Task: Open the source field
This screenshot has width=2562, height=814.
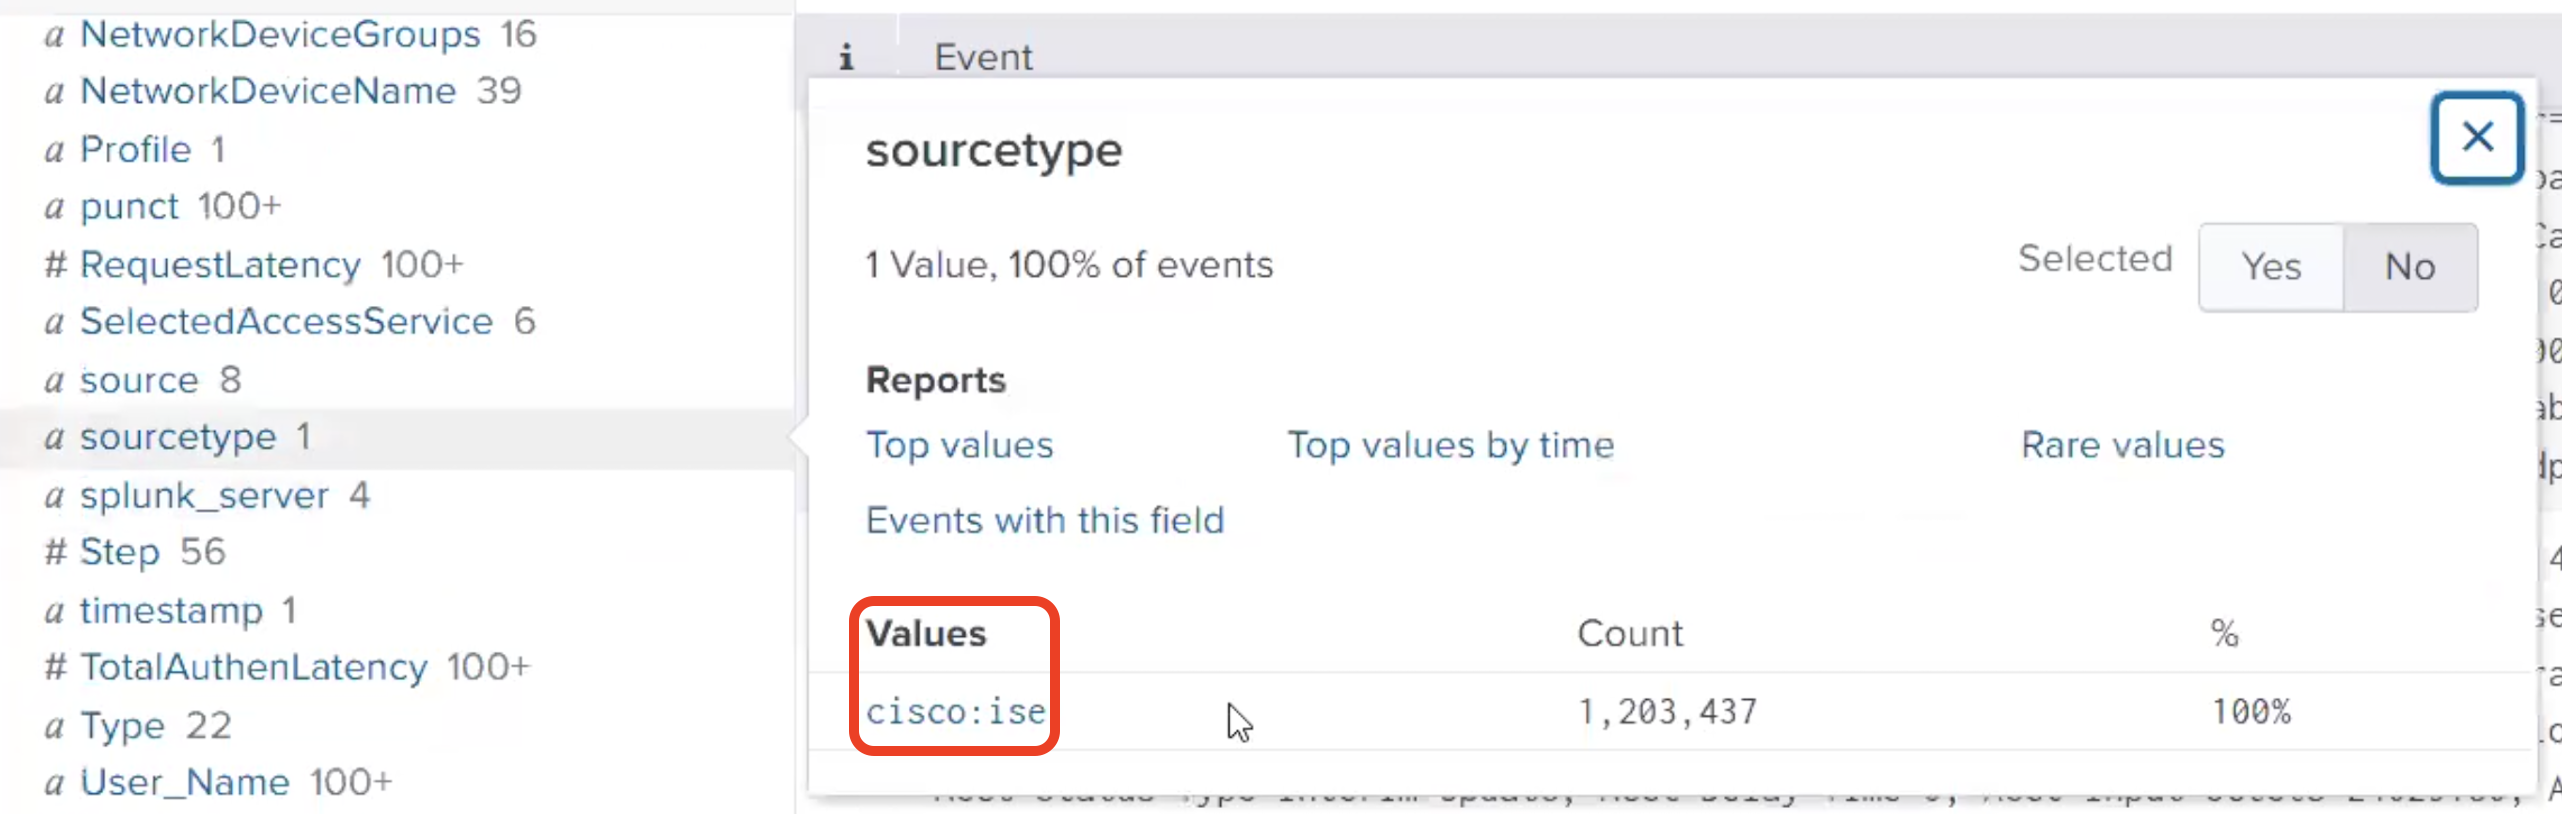Action: (139, 380)
